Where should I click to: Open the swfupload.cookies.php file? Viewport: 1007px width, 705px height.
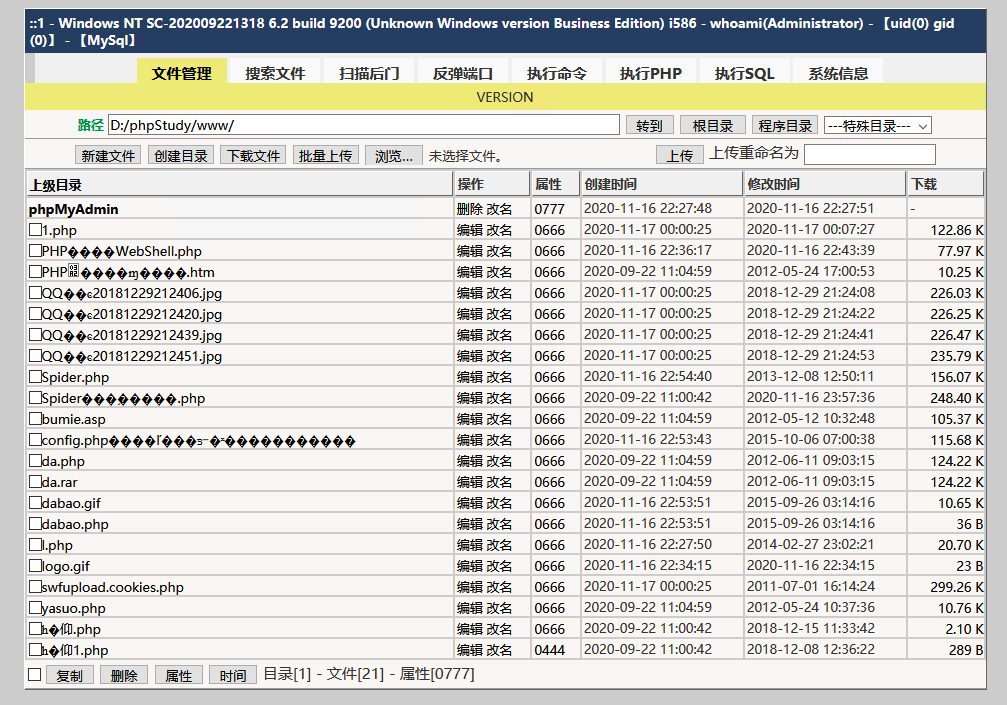click(x=112, y=587)
